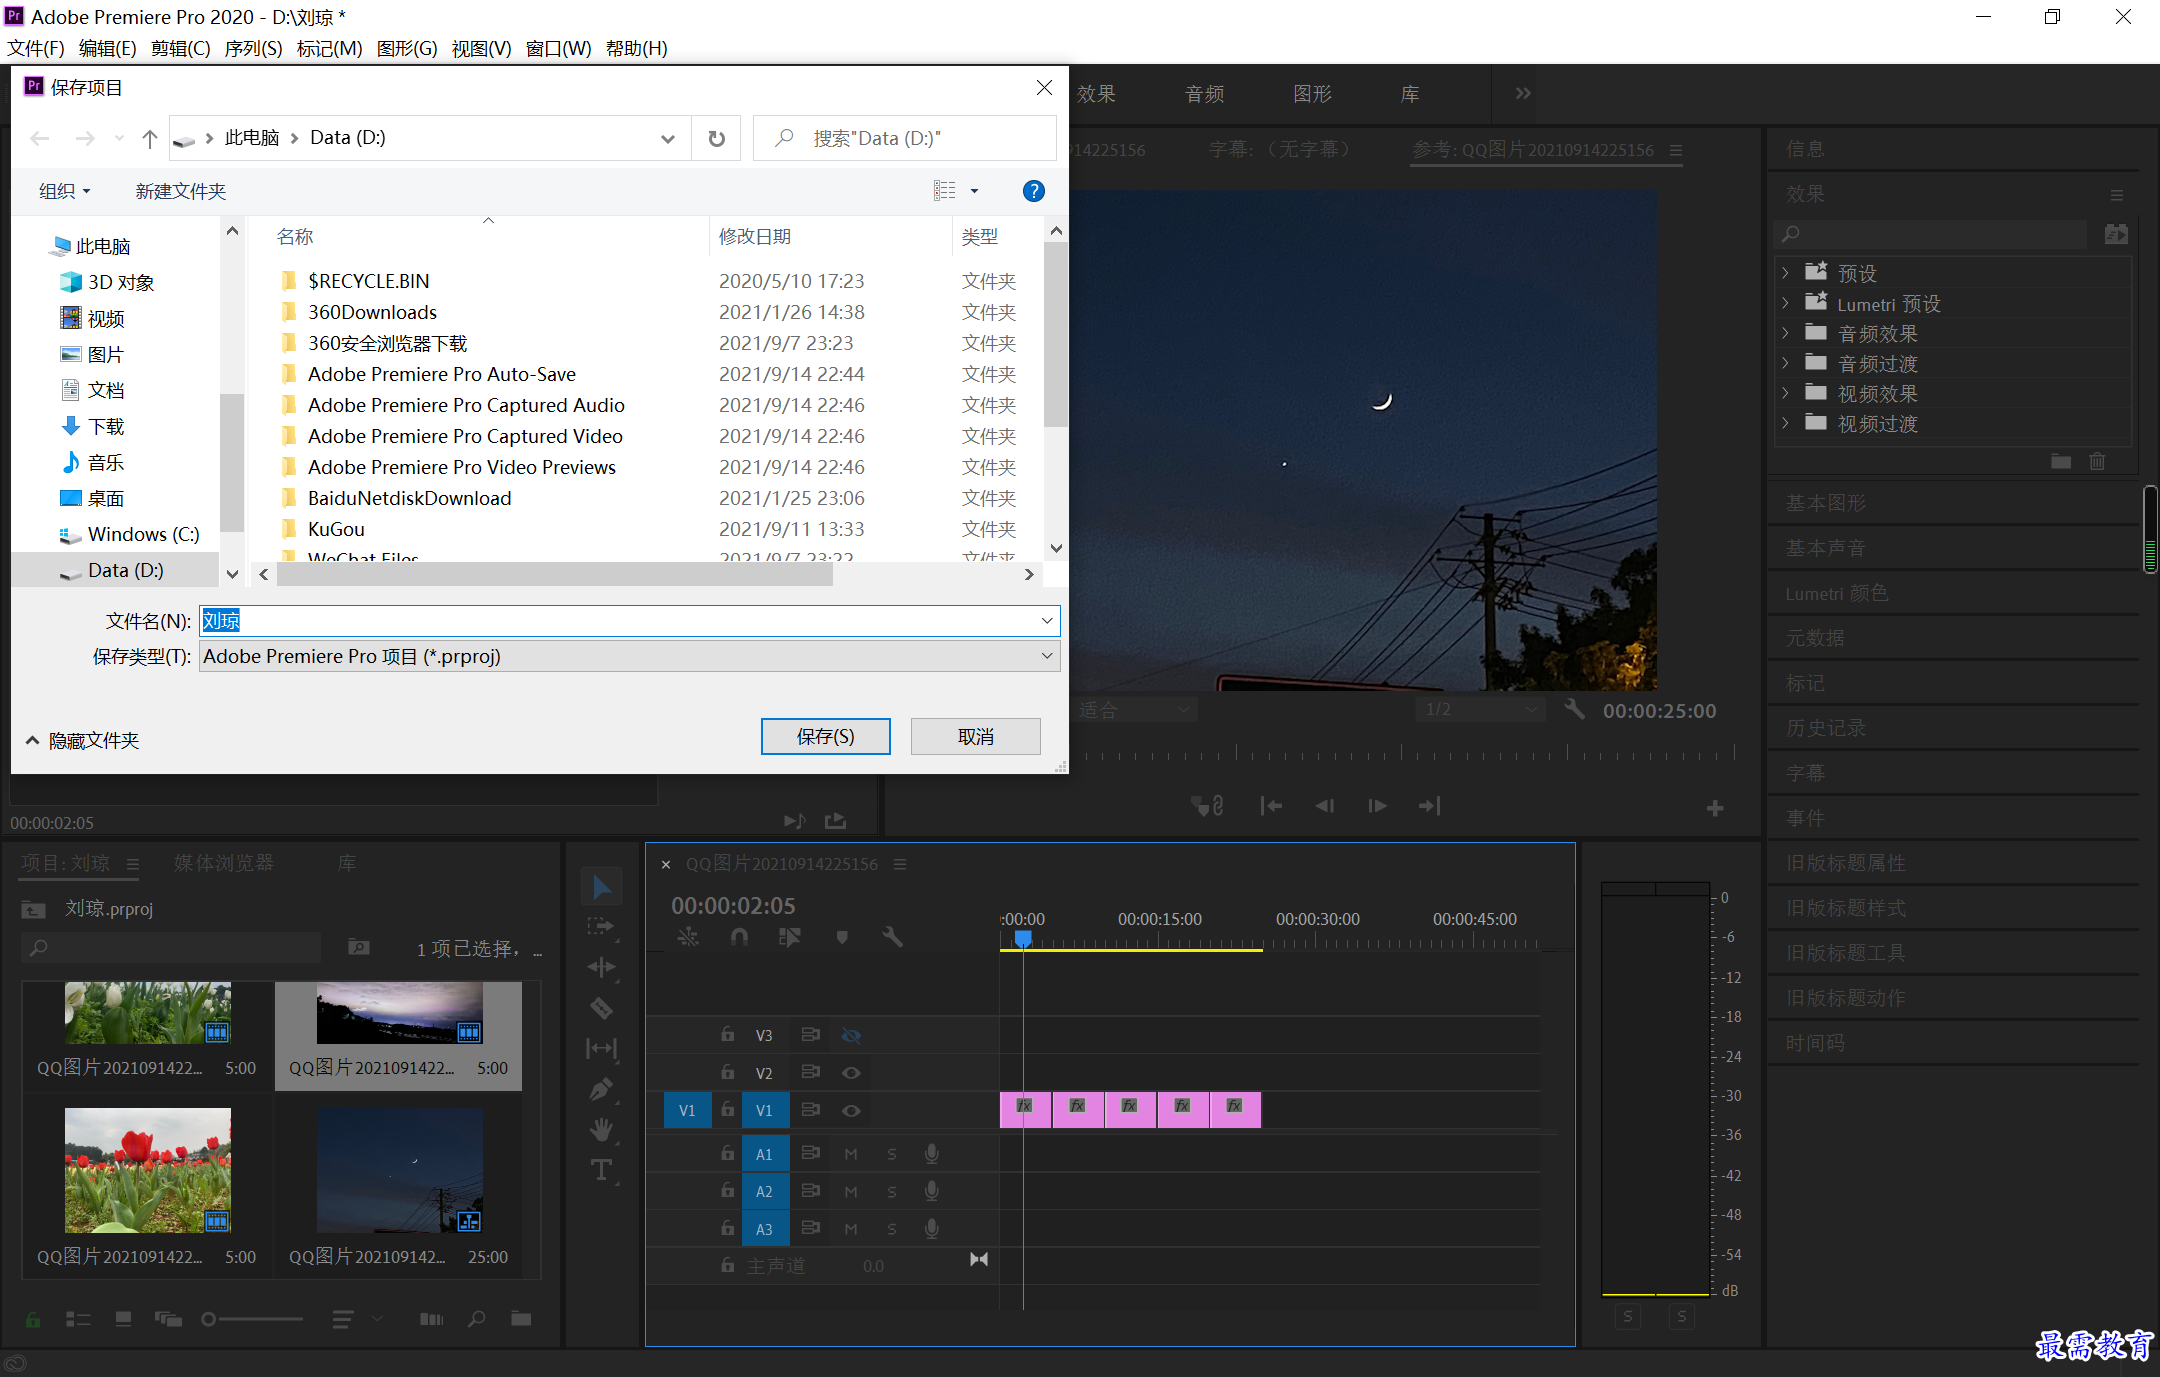Select the Razor tool
Image resolution: width=2160 pixels, height=1377 pixels.
pos(601,1008)
